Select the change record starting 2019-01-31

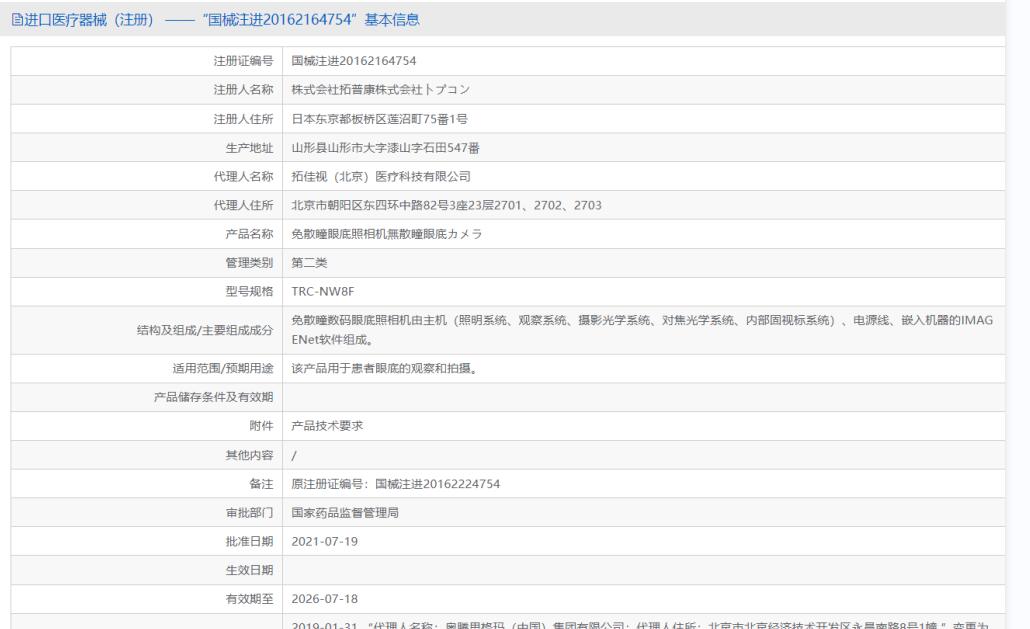(x=640, y=624)
